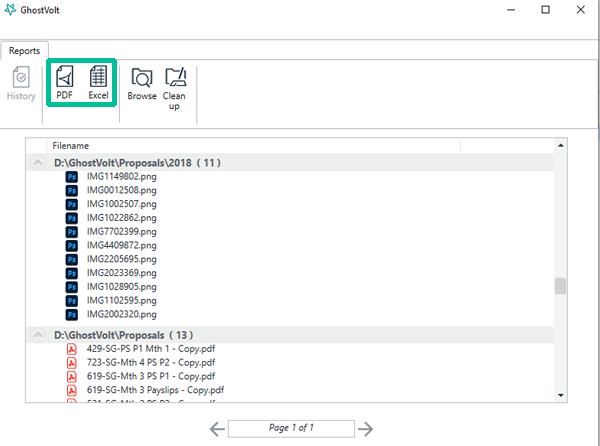Viewport: 600px width, 446px height.
Task: Click PDF icon of 723-SG-Mth 4 PS P2
Action: 72,363
